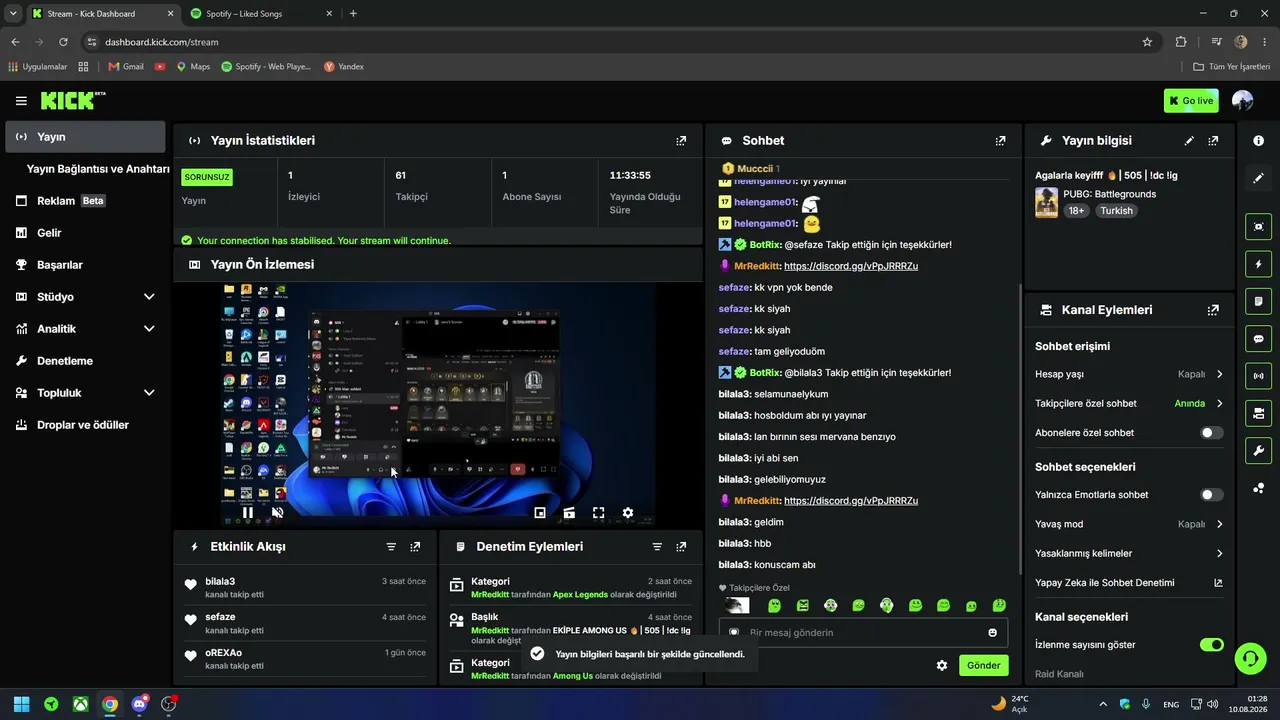The image size is (1280, 720).
Task: Pop out the Yayın İstatistikleri panel
Action: [681, 141]
